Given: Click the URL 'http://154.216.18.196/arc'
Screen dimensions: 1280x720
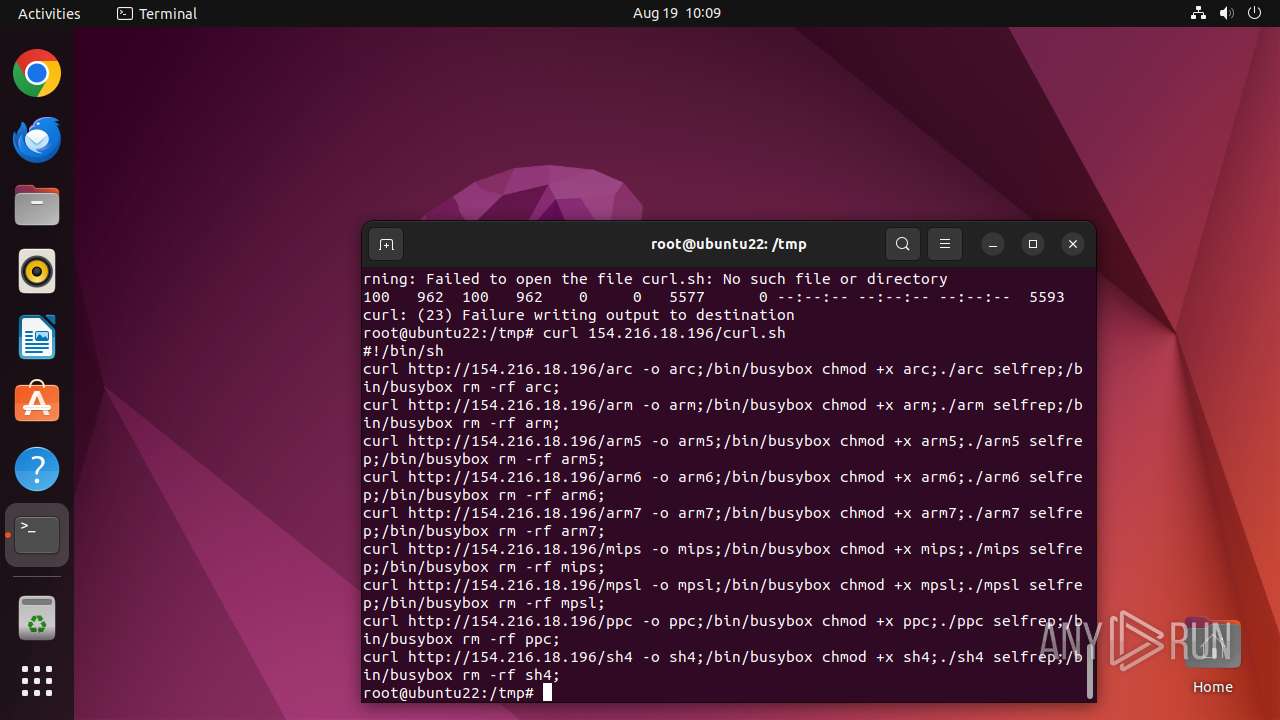Looking at the screenshot, I should [x=520, y=369].
